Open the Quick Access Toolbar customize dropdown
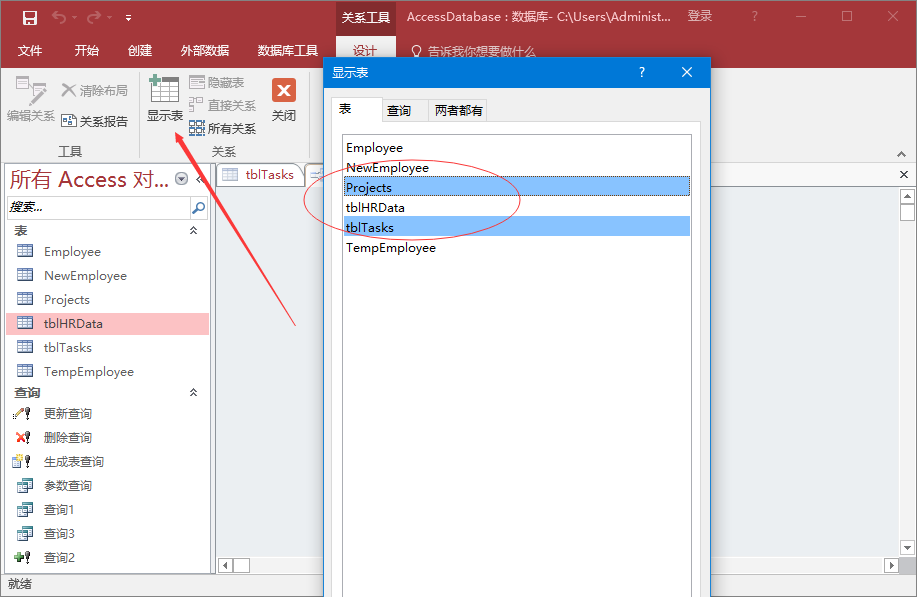Image resolution: width=917 pixels, height=597 pixels. pyautogui.click(x=129, y=18)
